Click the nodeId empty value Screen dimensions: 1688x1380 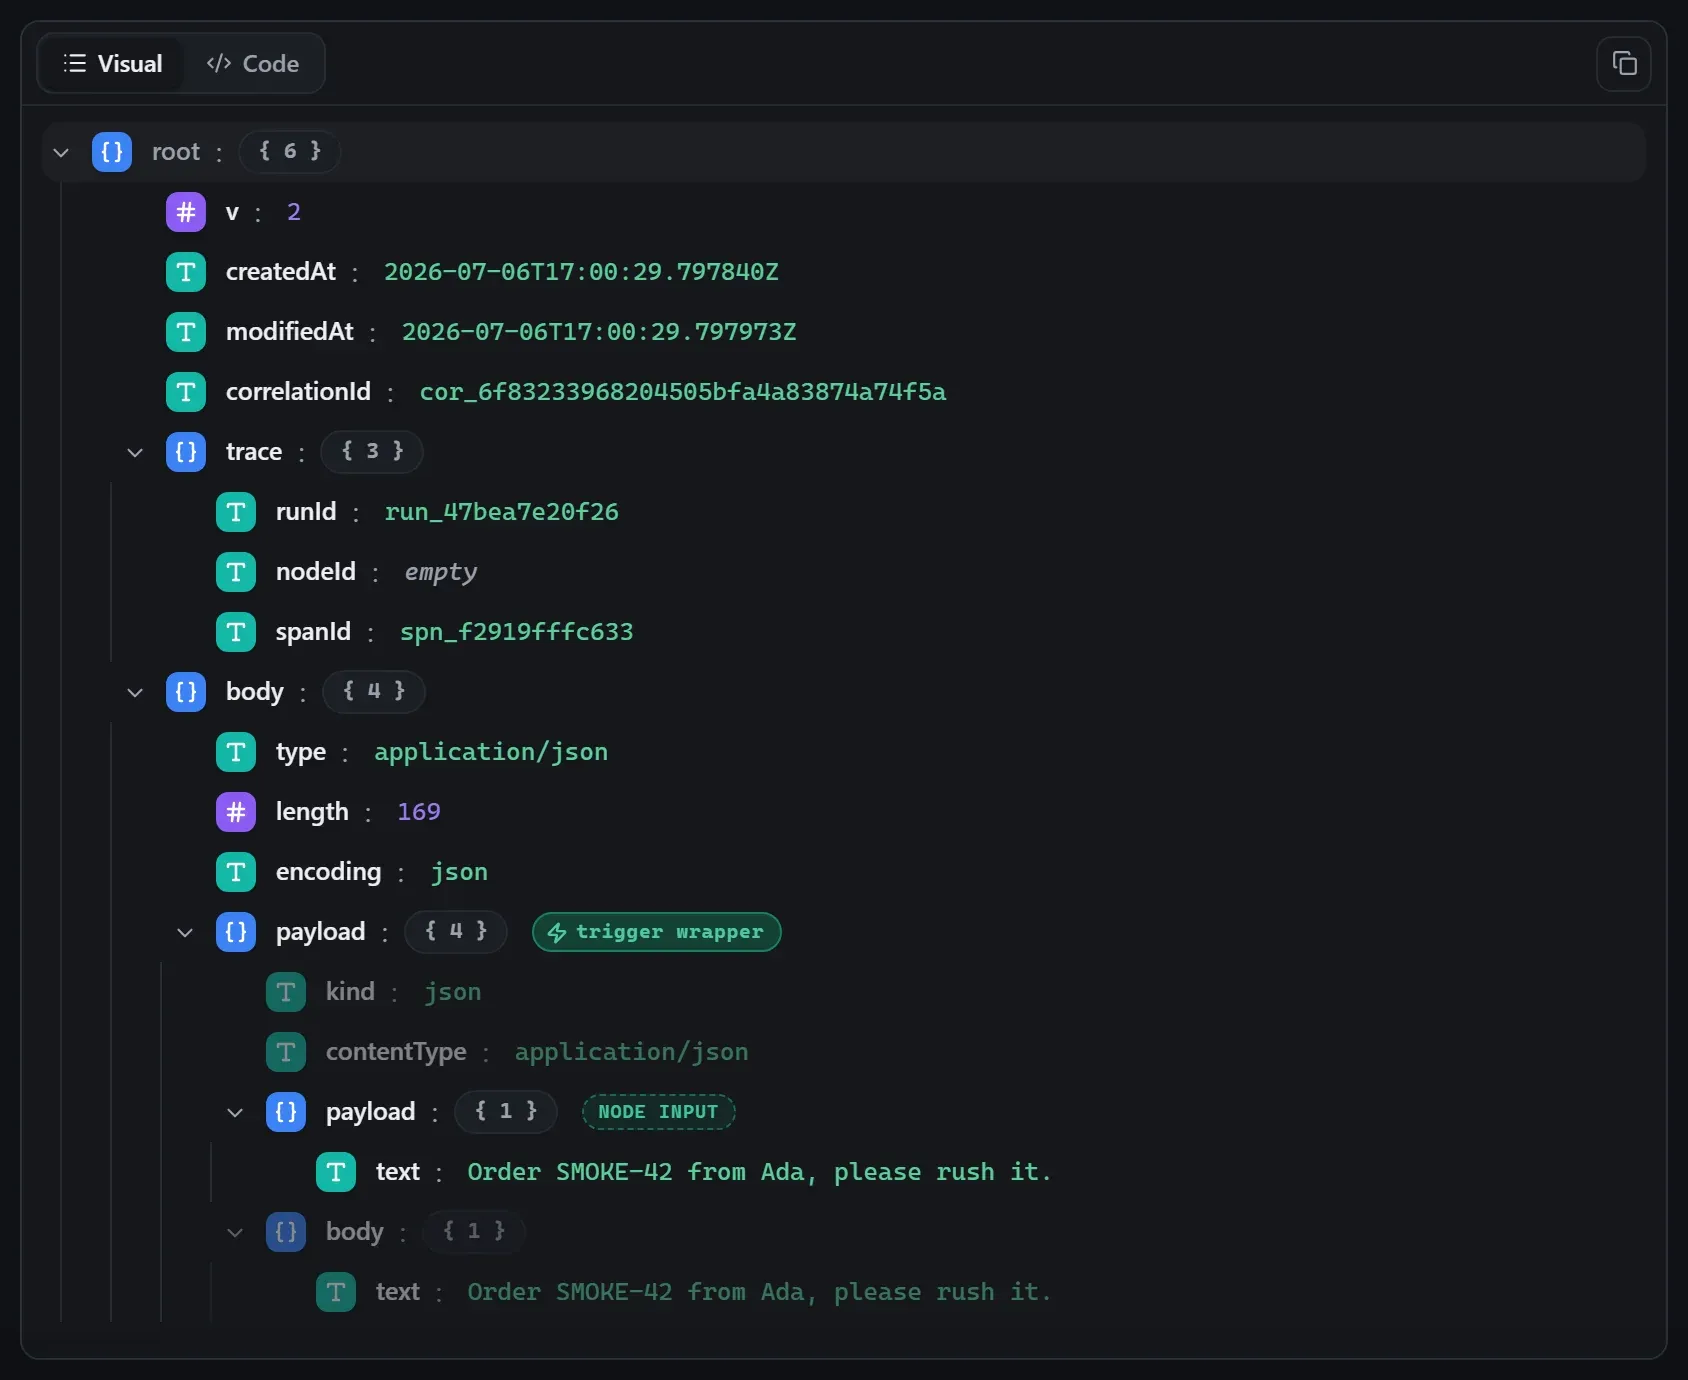click(x=441, y=572)
